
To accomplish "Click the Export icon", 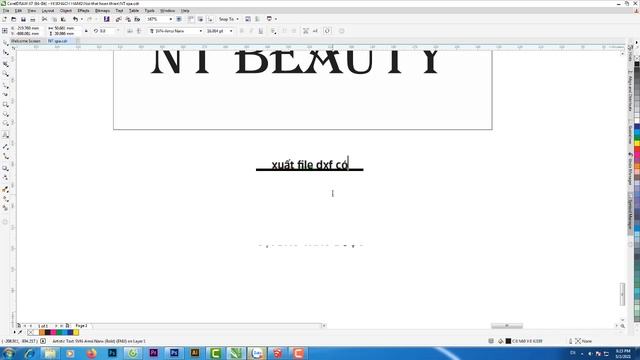I will point(128,19).
